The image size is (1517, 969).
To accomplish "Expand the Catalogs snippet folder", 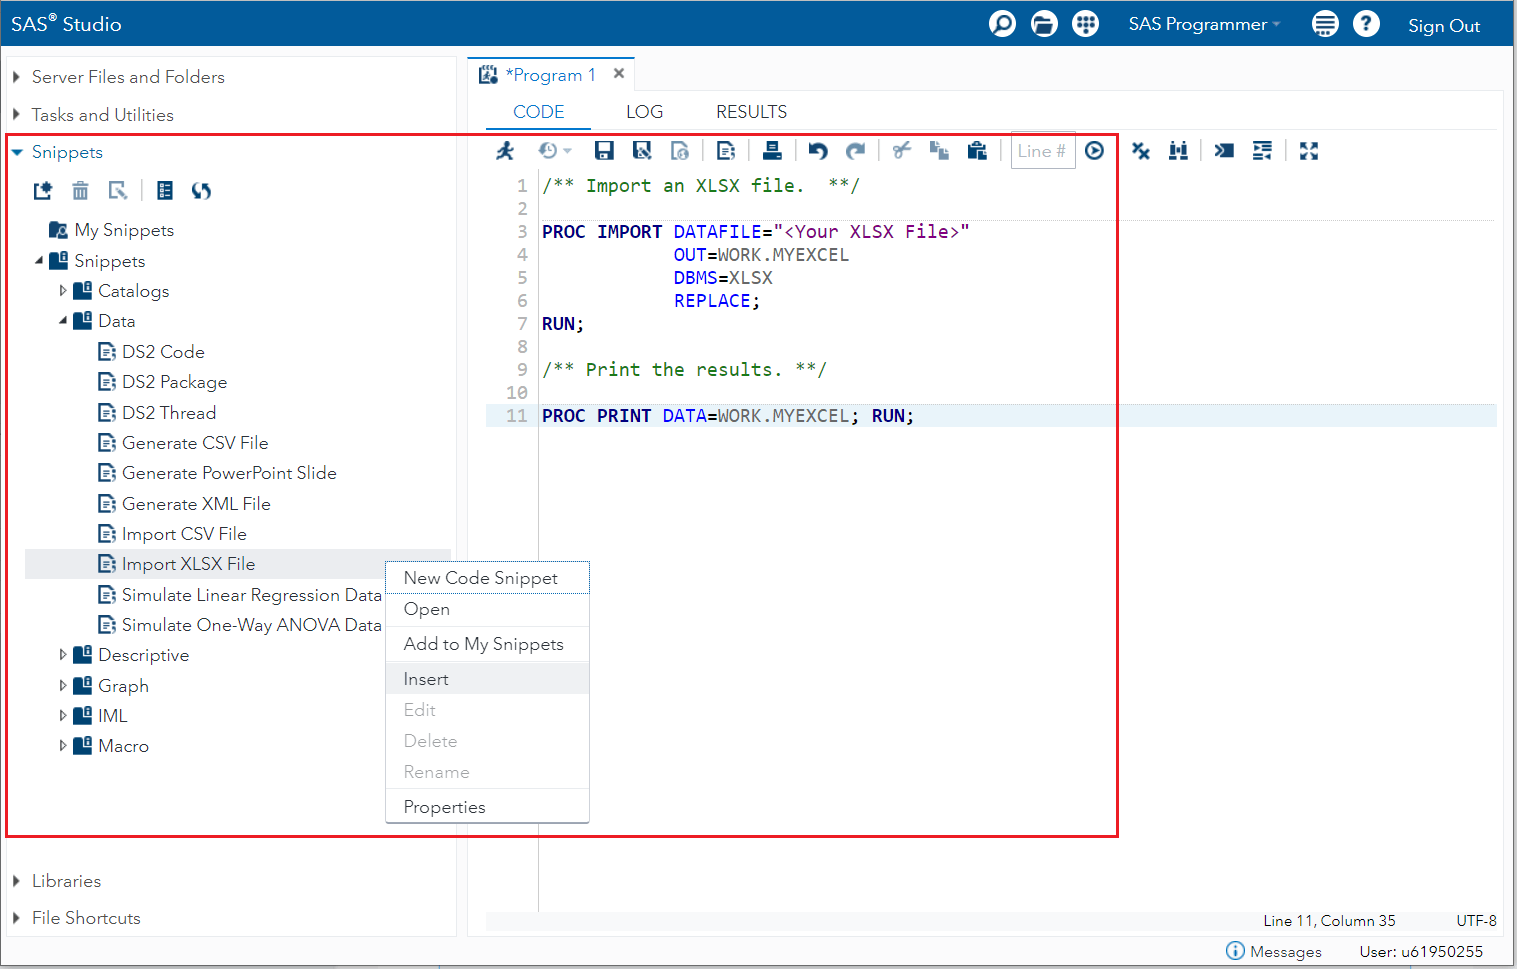I will point(63,291).
